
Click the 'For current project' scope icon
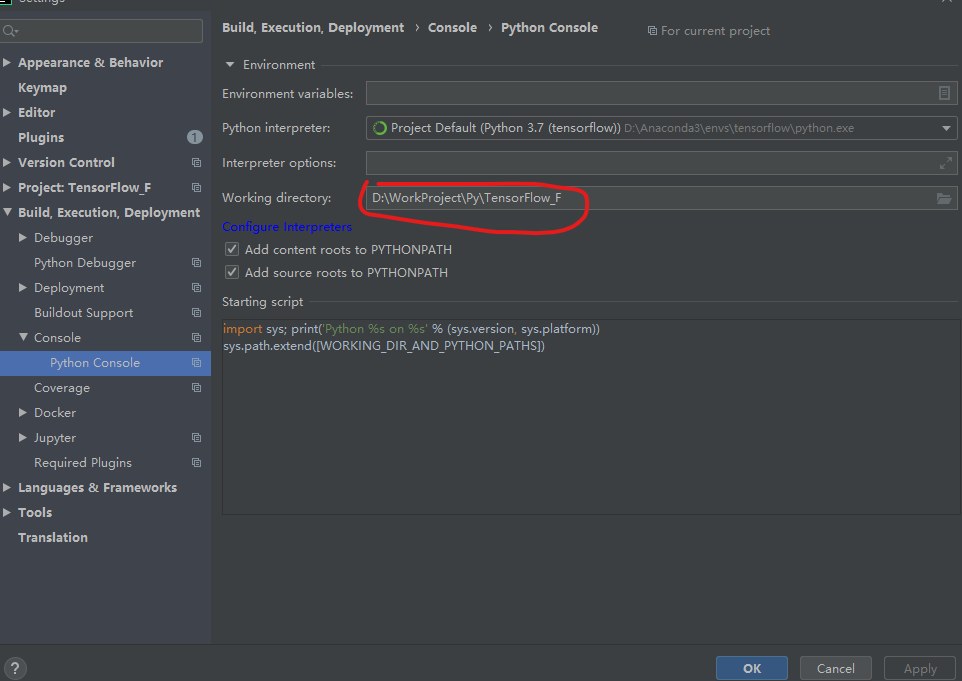click(651, 31)
